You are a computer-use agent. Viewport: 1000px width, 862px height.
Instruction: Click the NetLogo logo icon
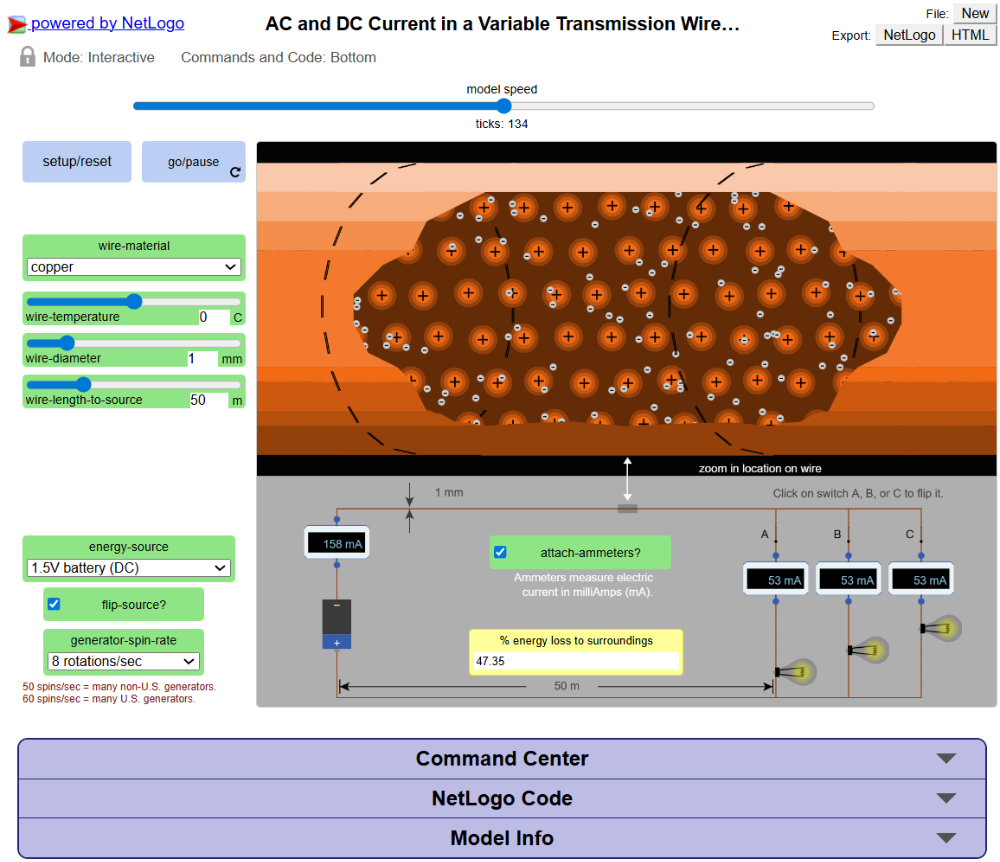17,24
